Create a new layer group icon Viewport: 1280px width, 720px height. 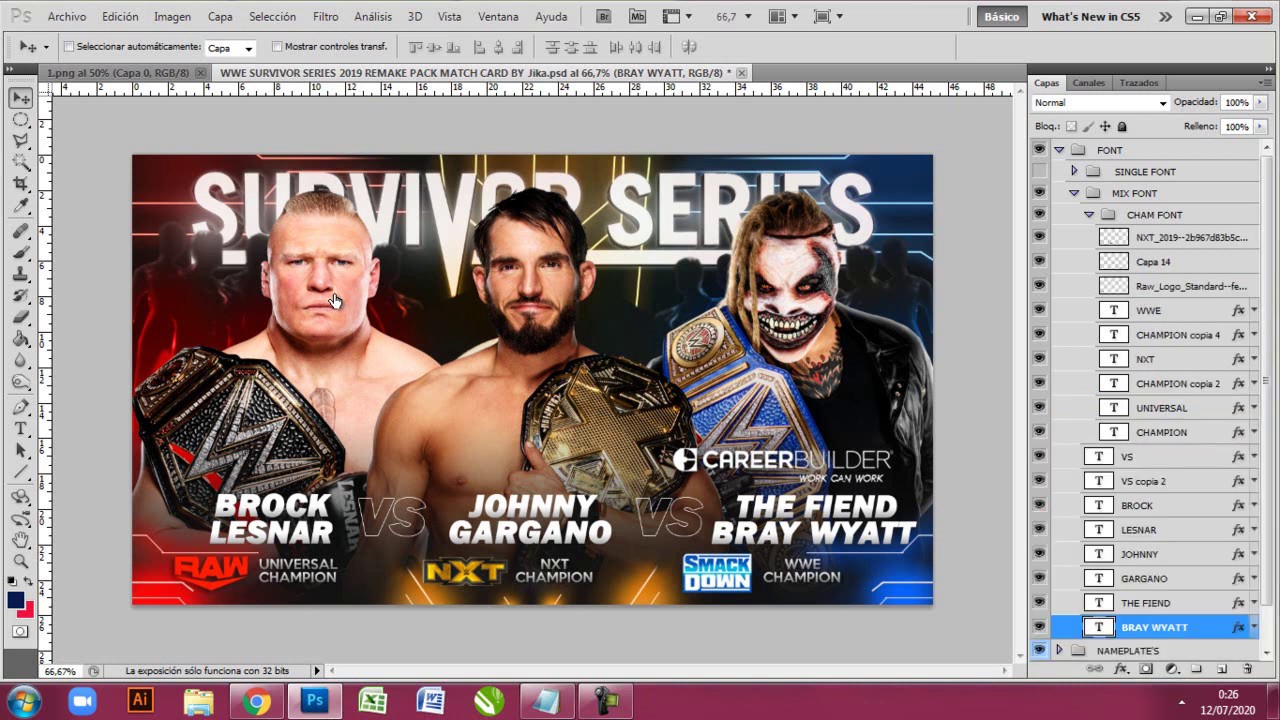click(1196, 668)
